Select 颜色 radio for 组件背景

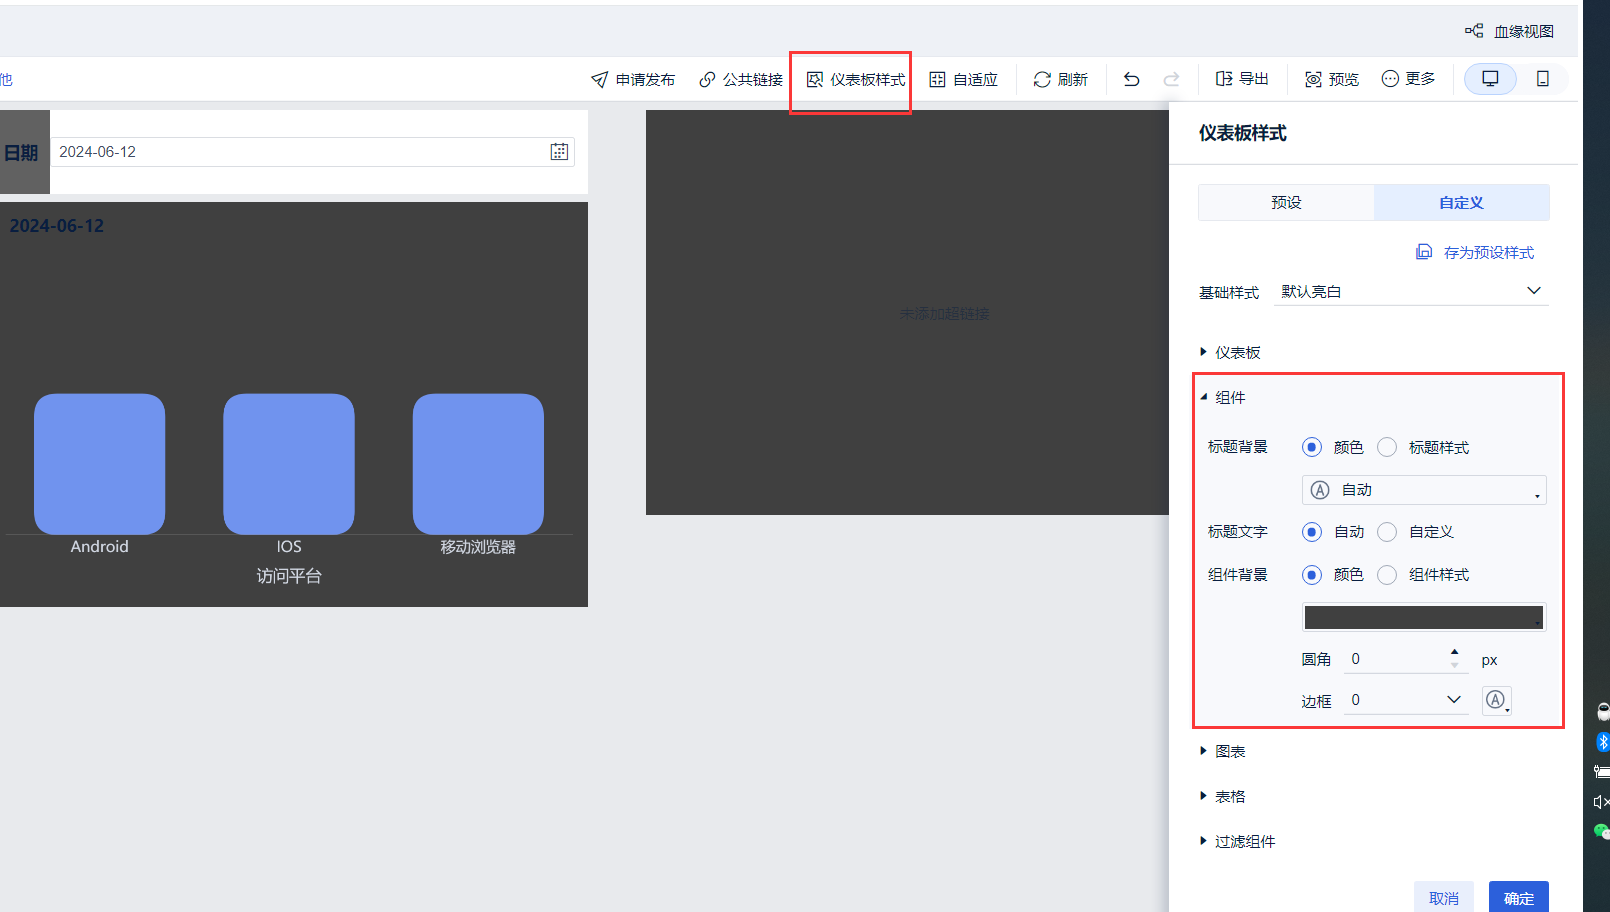pos(1312,575)
